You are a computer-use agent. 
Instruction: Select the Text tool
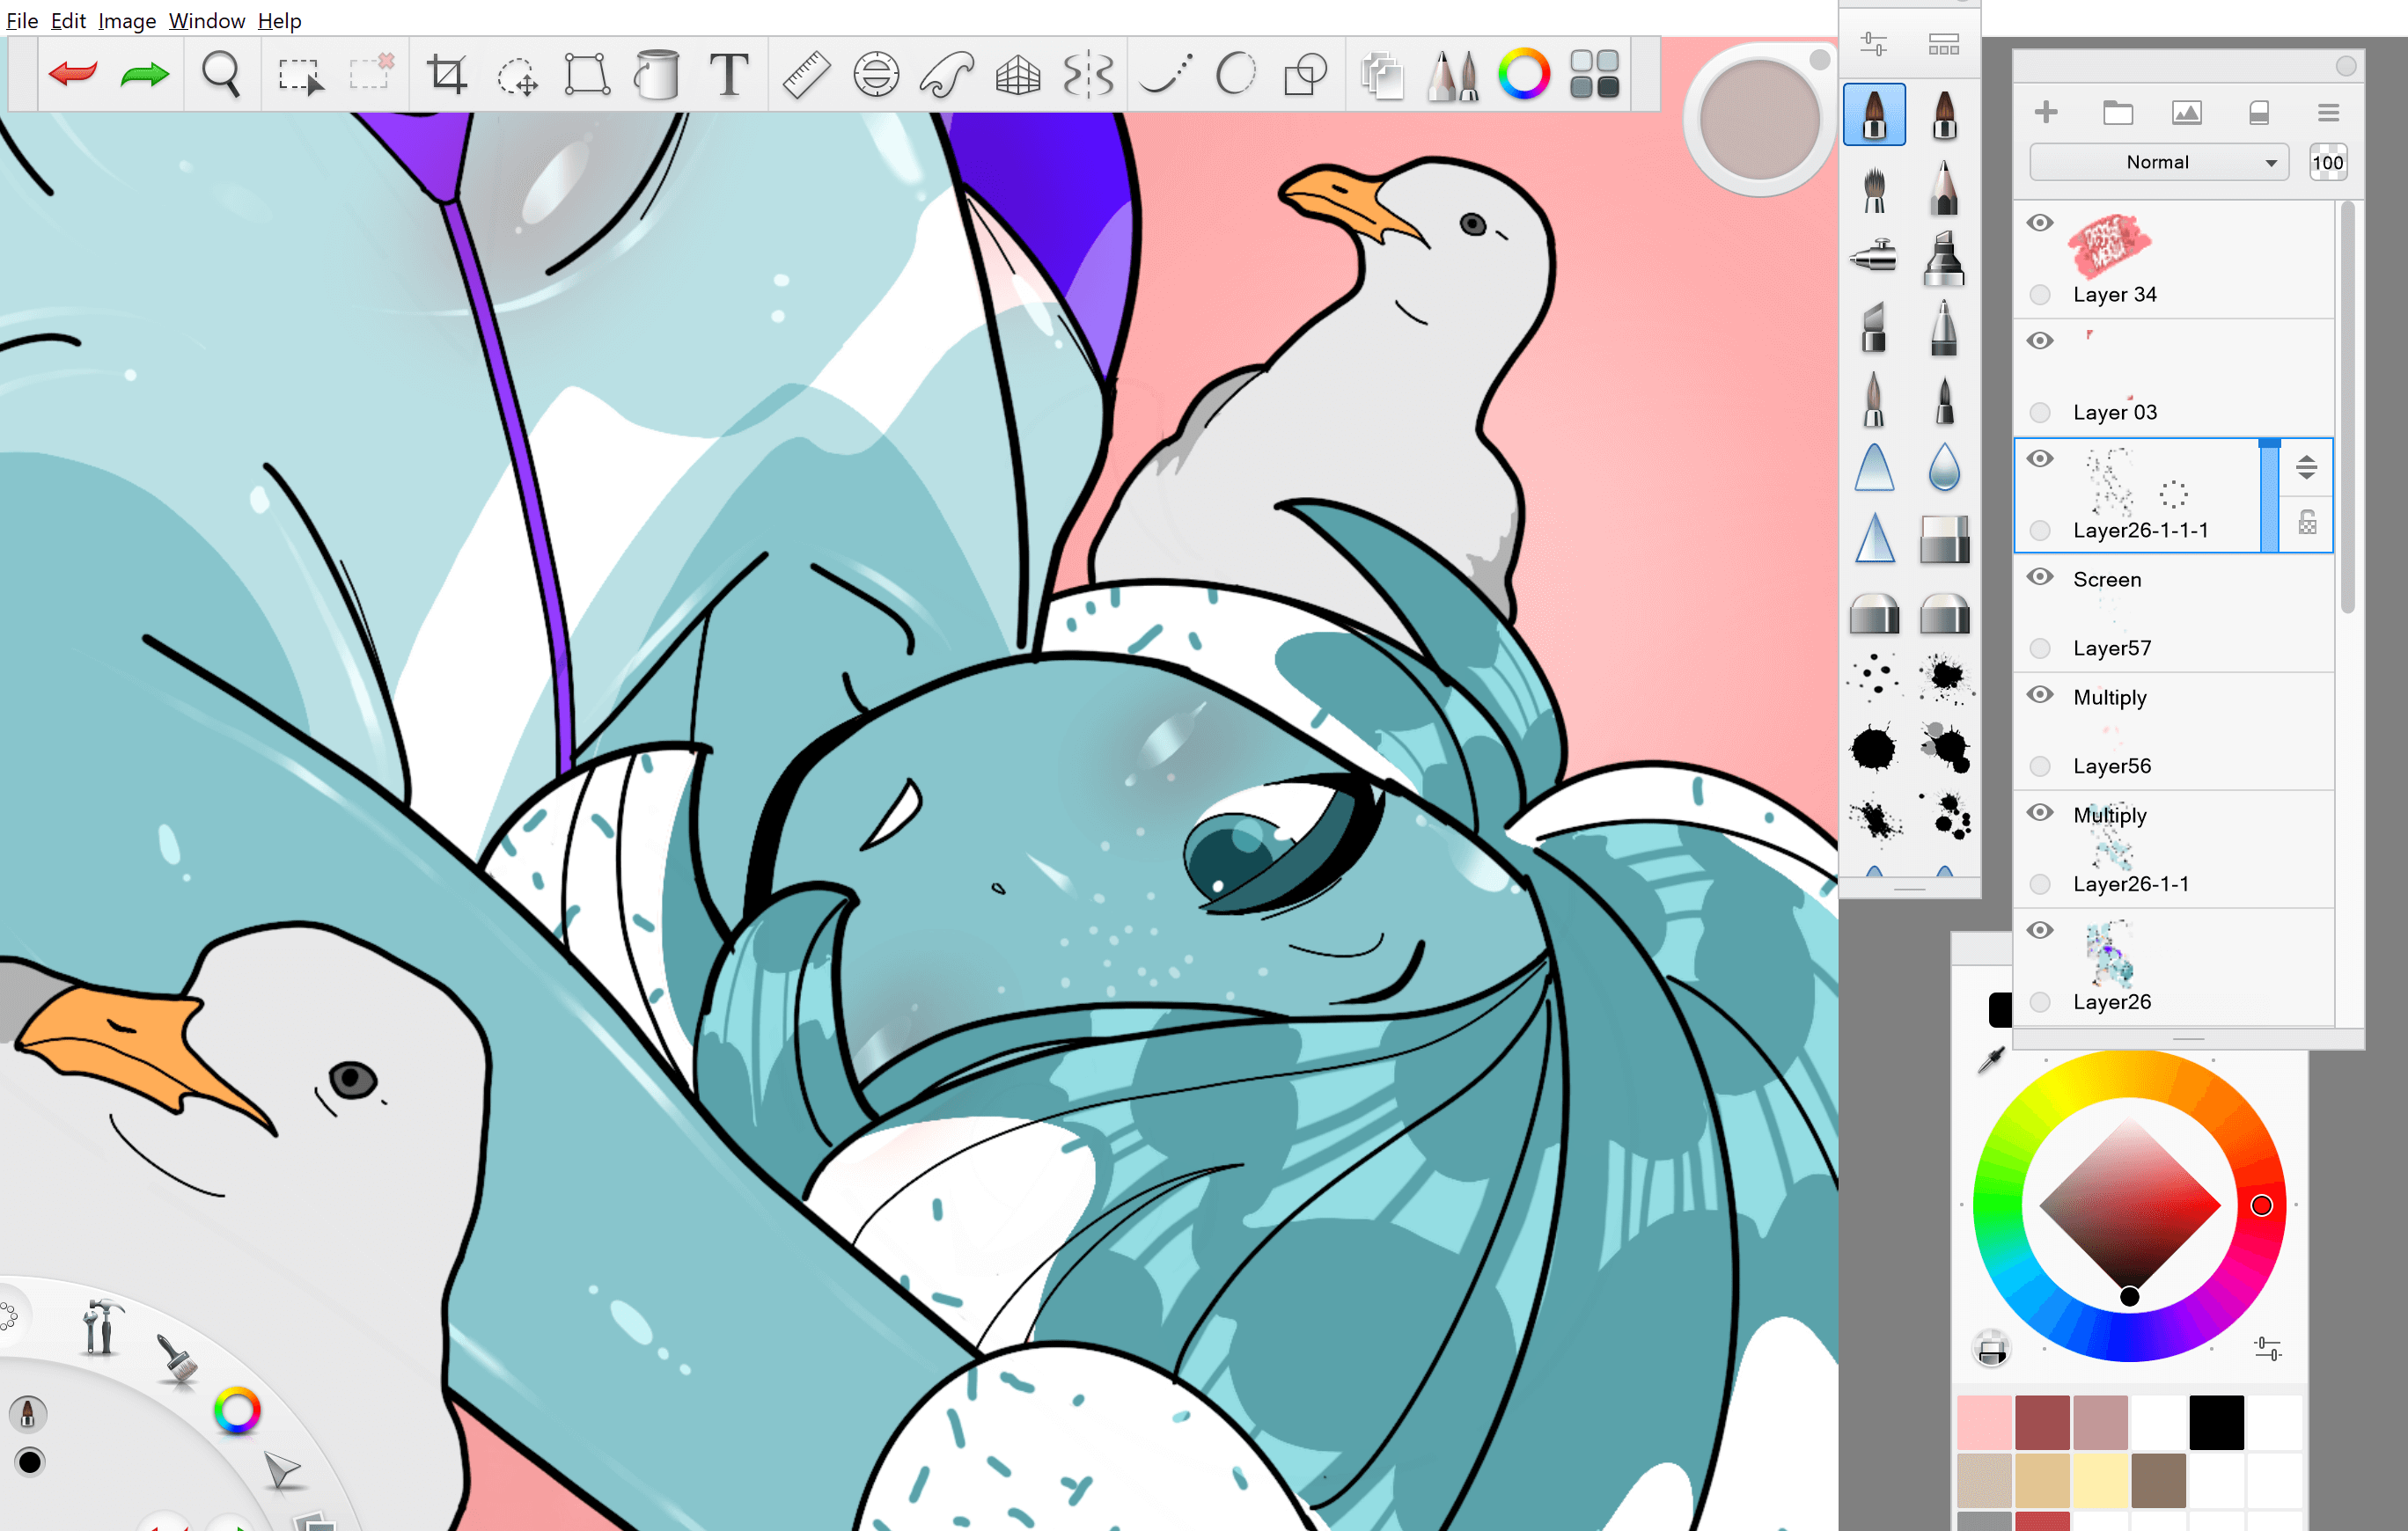pos(729,74)
